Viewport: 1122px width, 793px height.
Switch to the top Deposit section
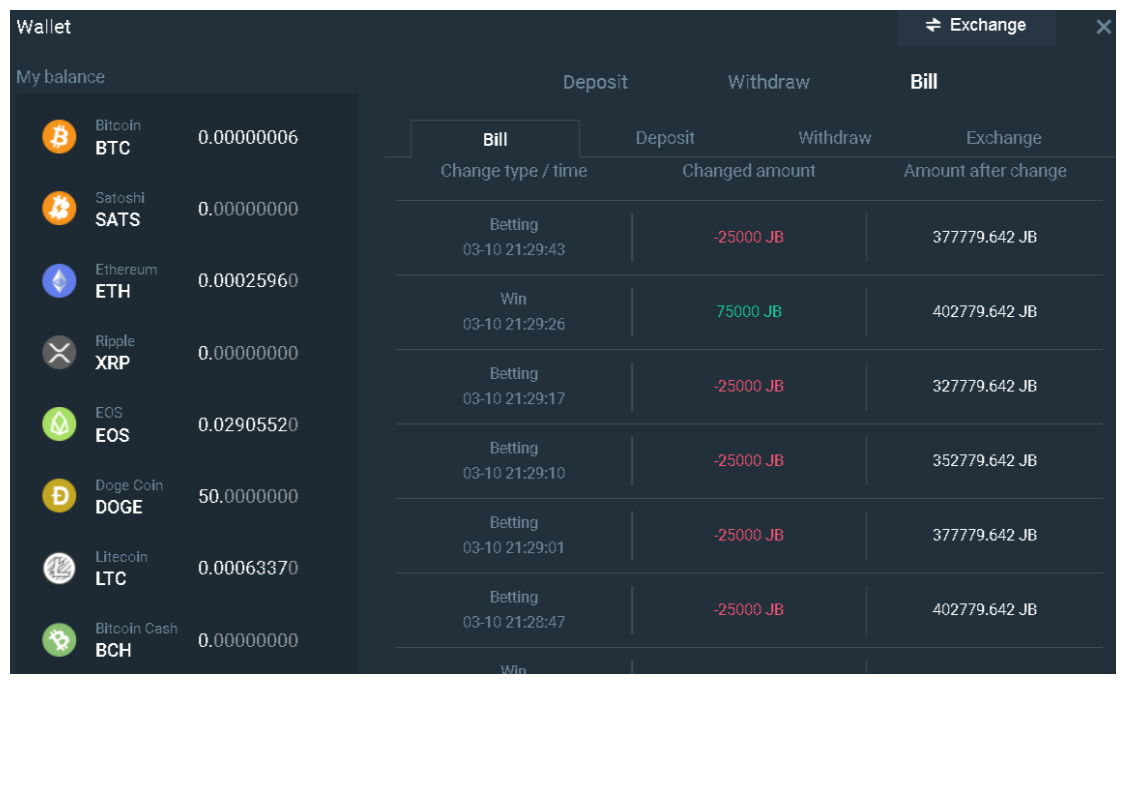[x=595, y=82]
